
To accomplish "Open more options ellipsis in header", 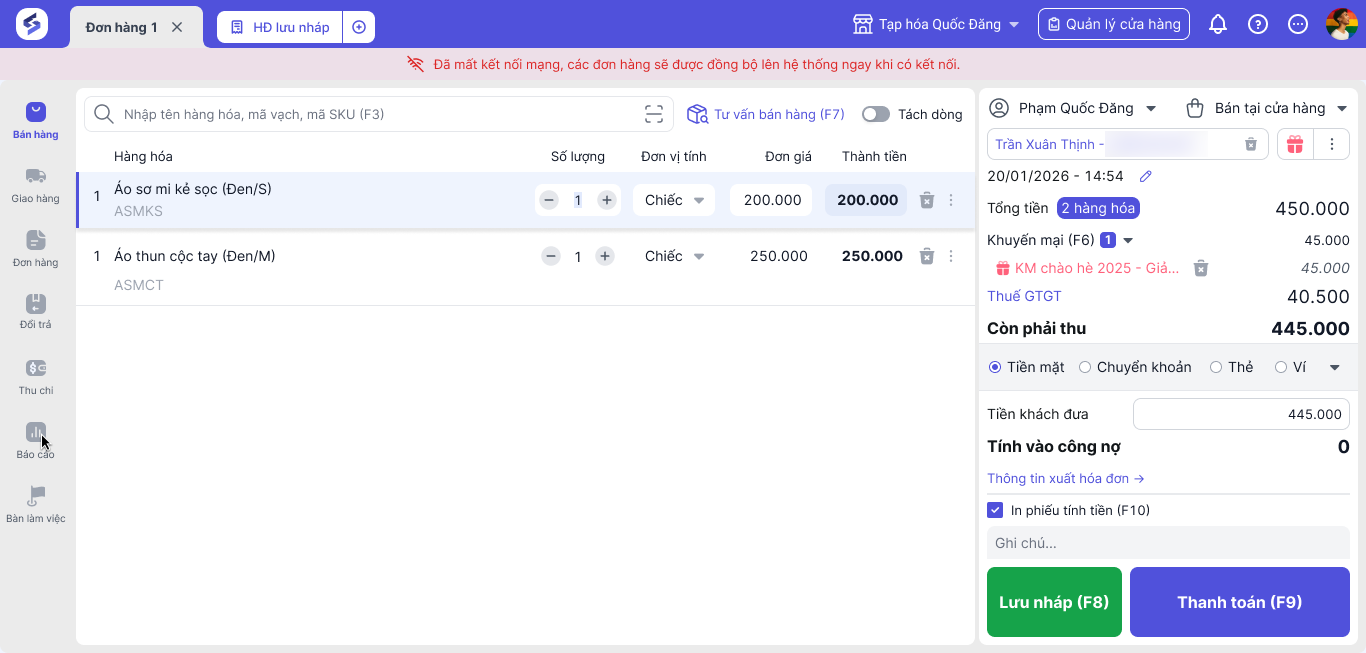I will pos(1298,24).
